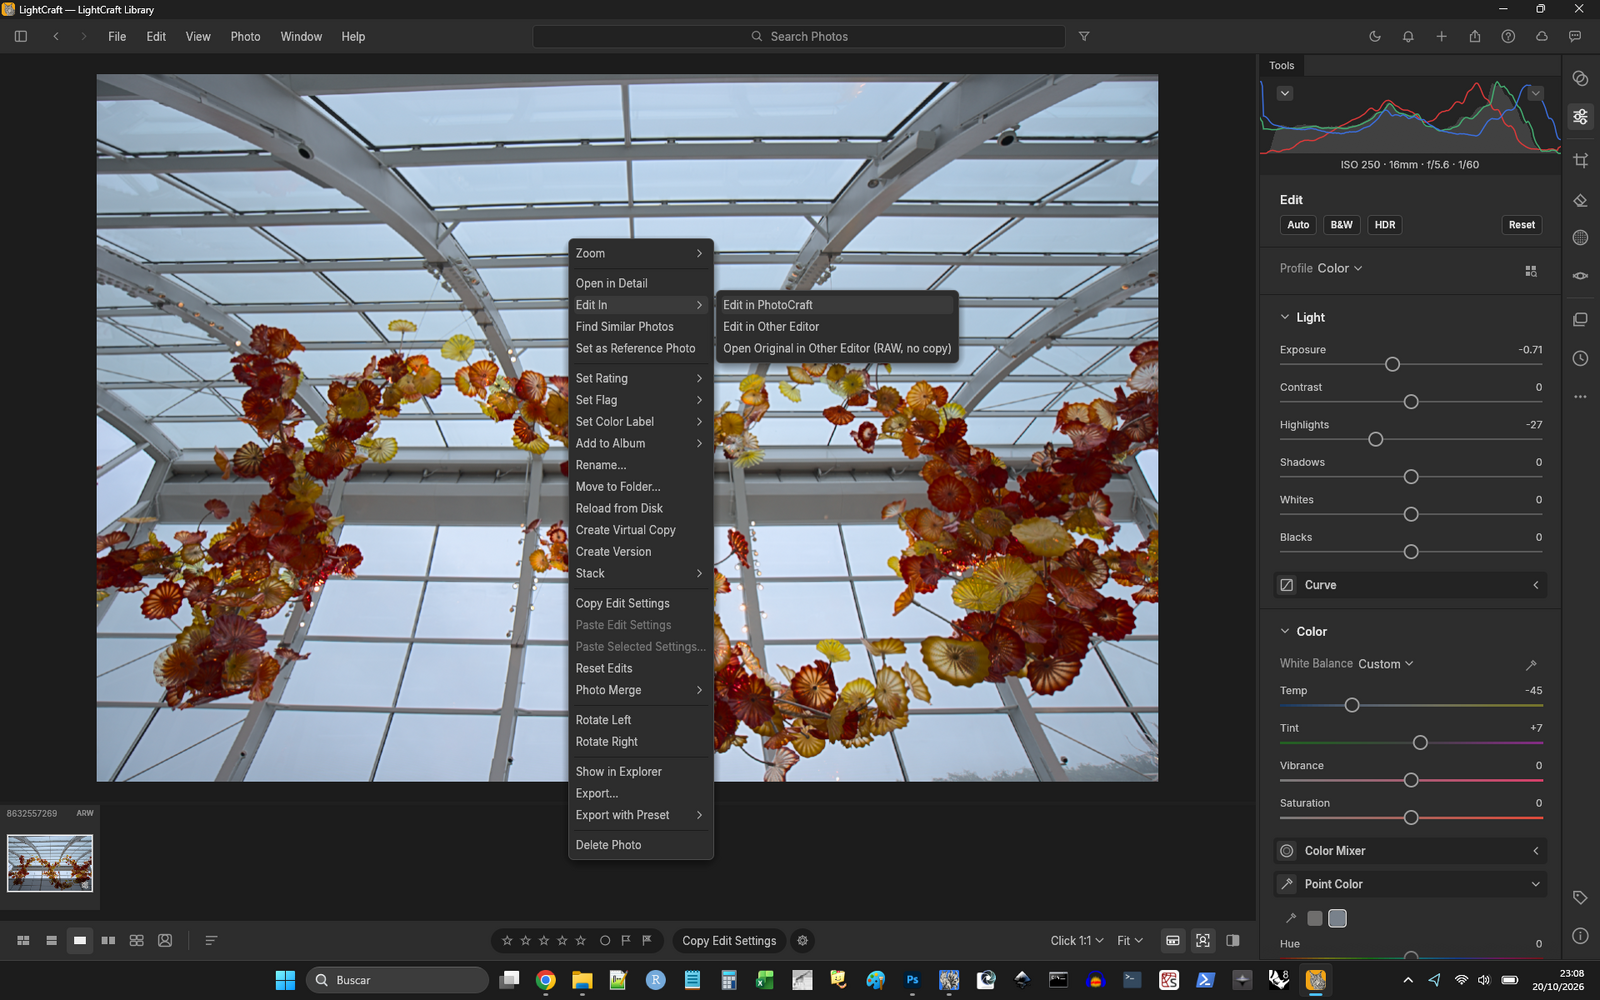Toggle the right panel visibility icon
This screenshot has width=1600, height=1000.
coord(1233,940)
